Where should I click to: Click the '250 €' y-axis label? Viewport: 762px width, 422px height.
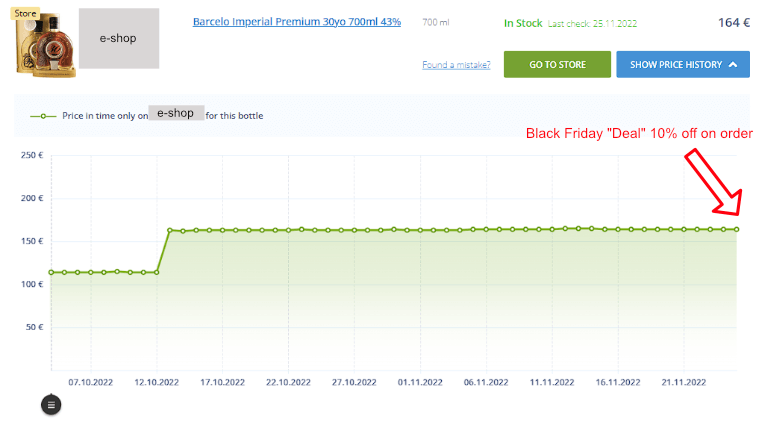tap(32, 155)
